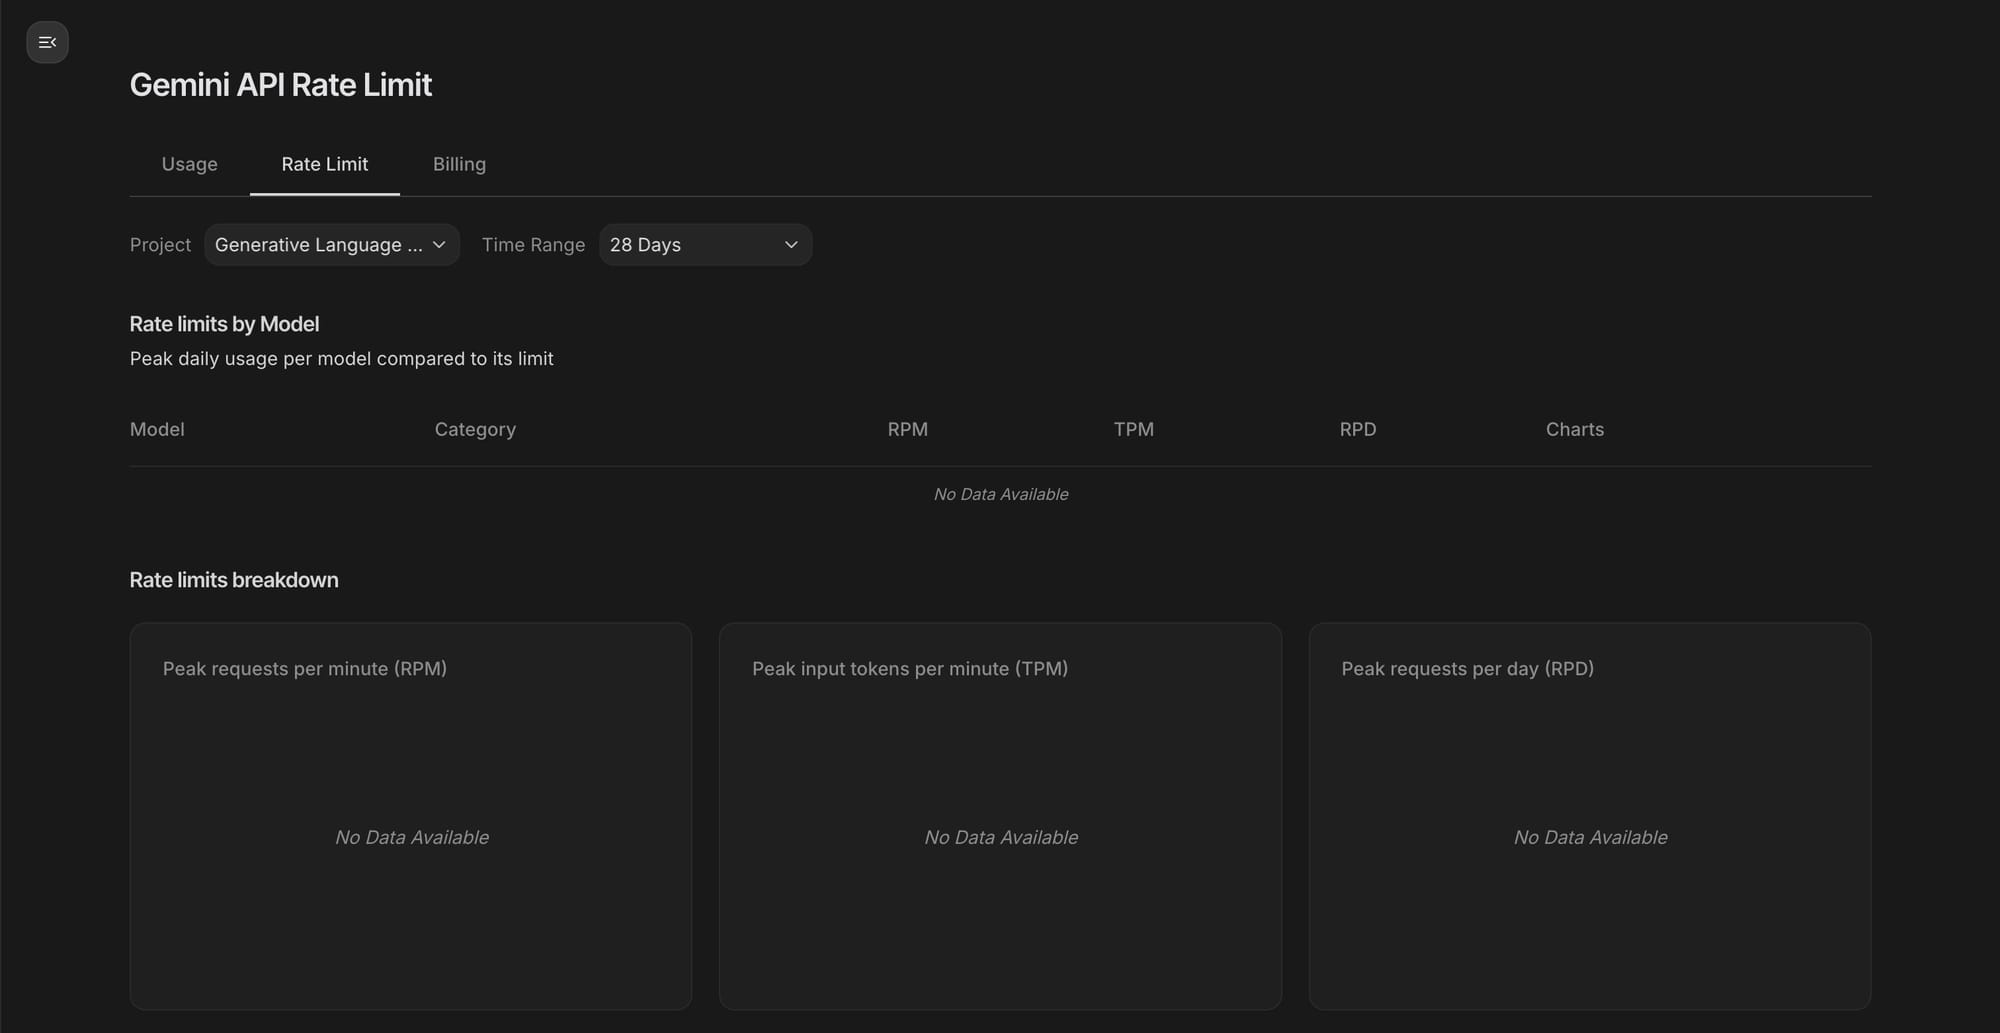Click Peak requests per day (RPD) title
Screen dimensions: 2000x1033
click(x=1468, y=668)
